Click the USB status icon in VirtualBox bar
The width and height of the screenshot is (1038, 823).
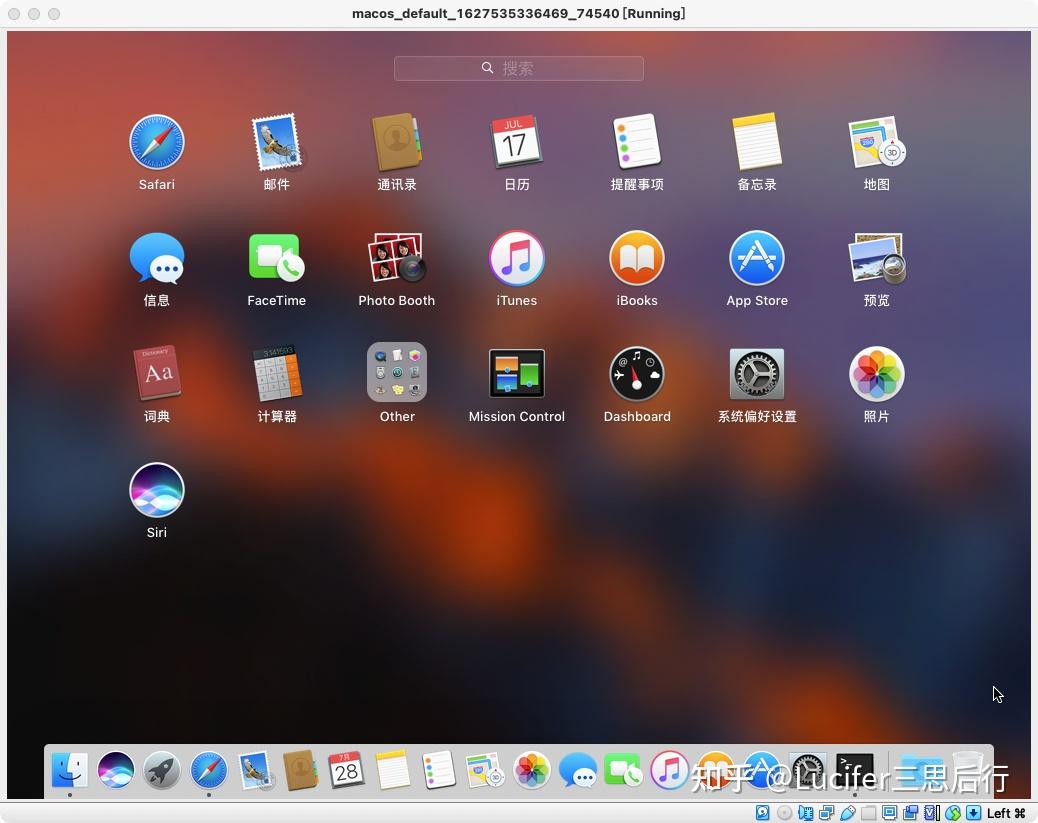(x=848, y=813)
